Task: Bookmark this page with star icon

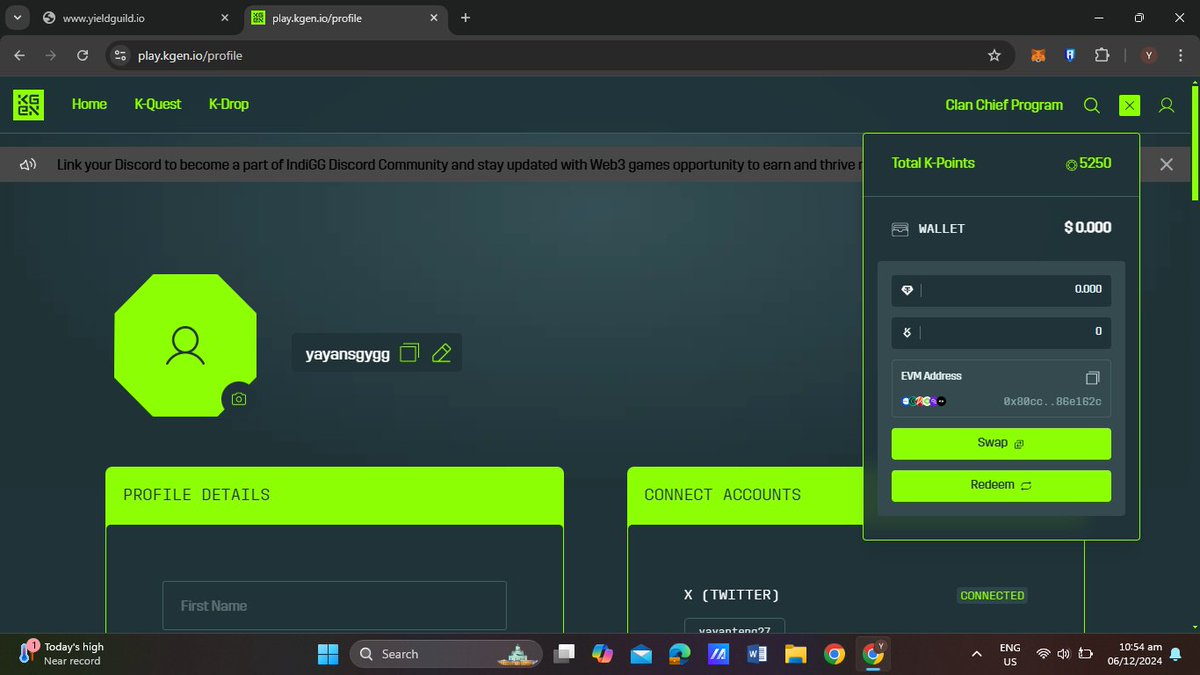Action: coord(994,56)
